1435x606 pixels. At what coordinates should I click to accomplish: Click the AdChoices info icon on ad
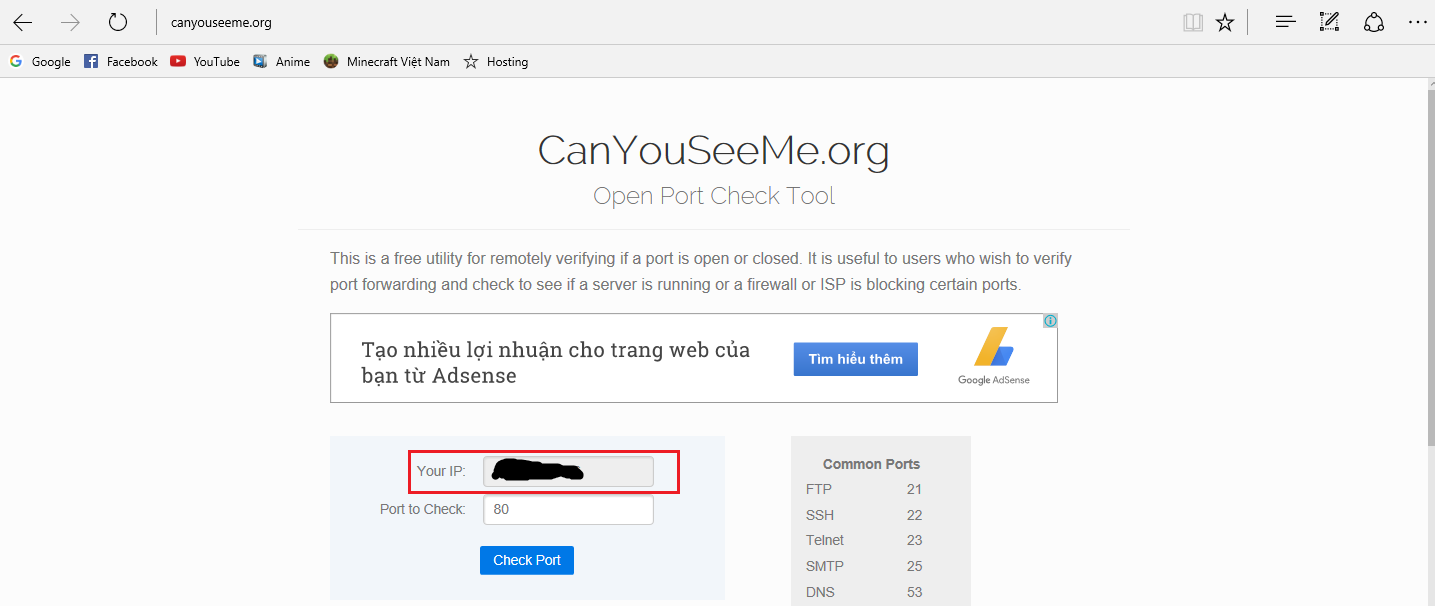point(1050,321)
